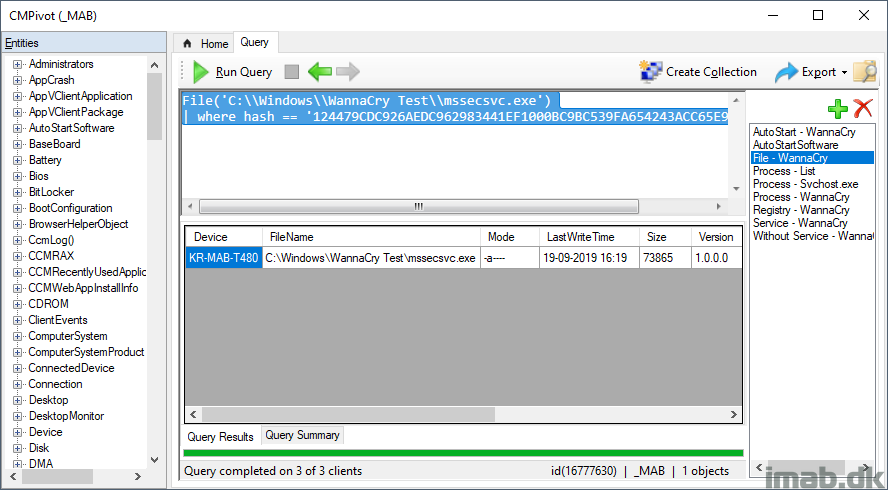
Task: Sort results by Device column header
Action: [x=224, y=237]
